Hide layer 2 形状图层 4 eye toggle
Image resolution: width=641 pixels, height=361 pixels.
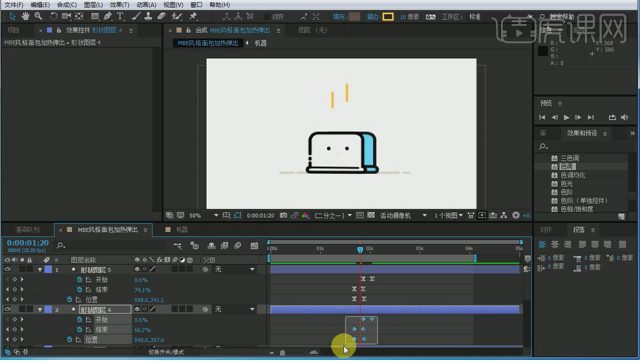pos(7,309)
